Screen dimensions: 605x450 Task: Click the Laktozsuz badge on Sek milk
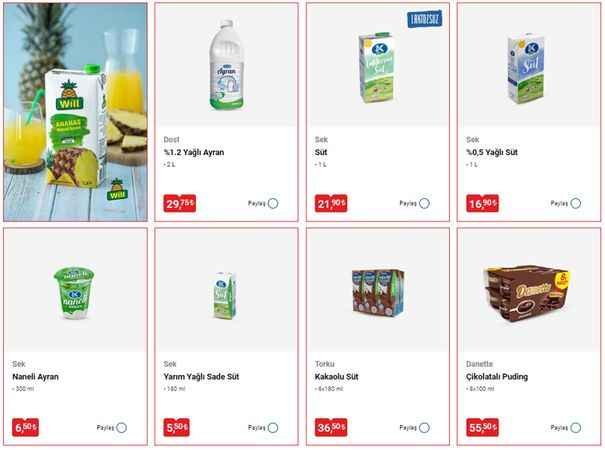point(424,19)
